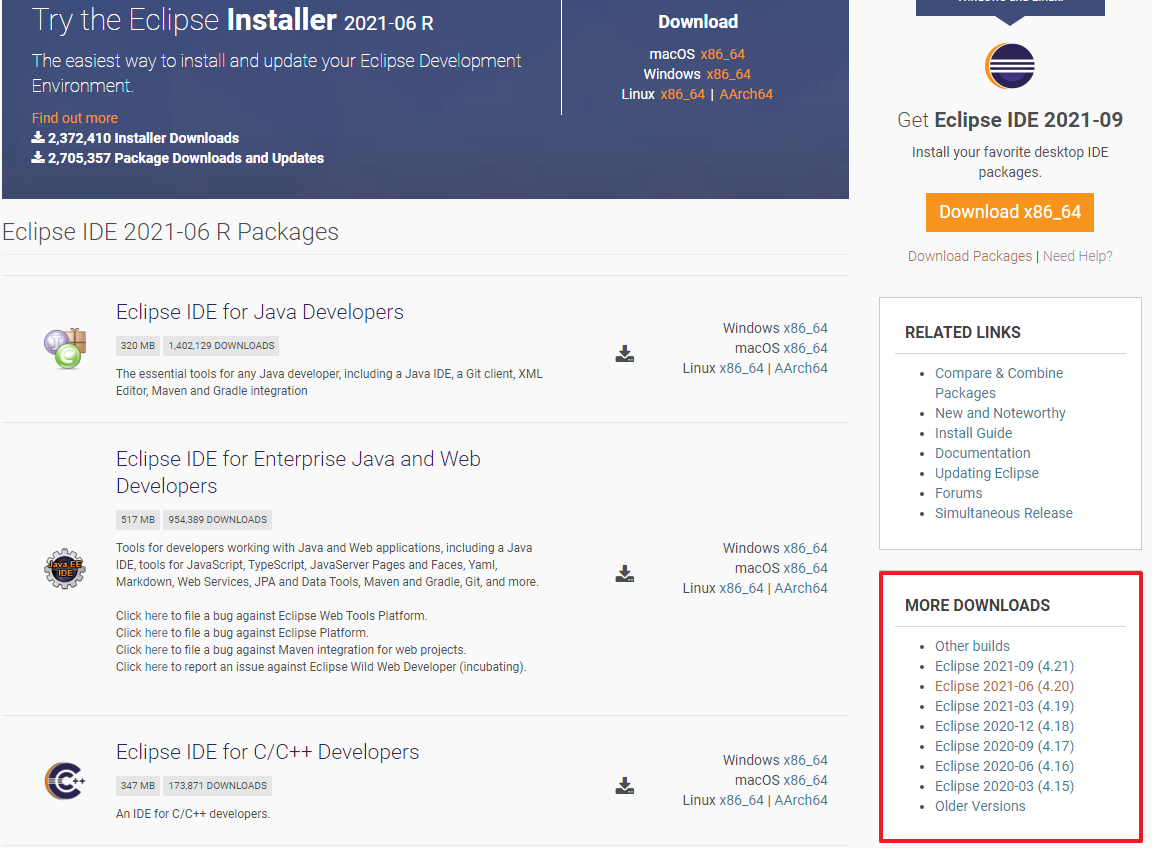Select Linux AArch64 for Java Developers
The width and height of the screenshot is (1152, 848).
801,368
